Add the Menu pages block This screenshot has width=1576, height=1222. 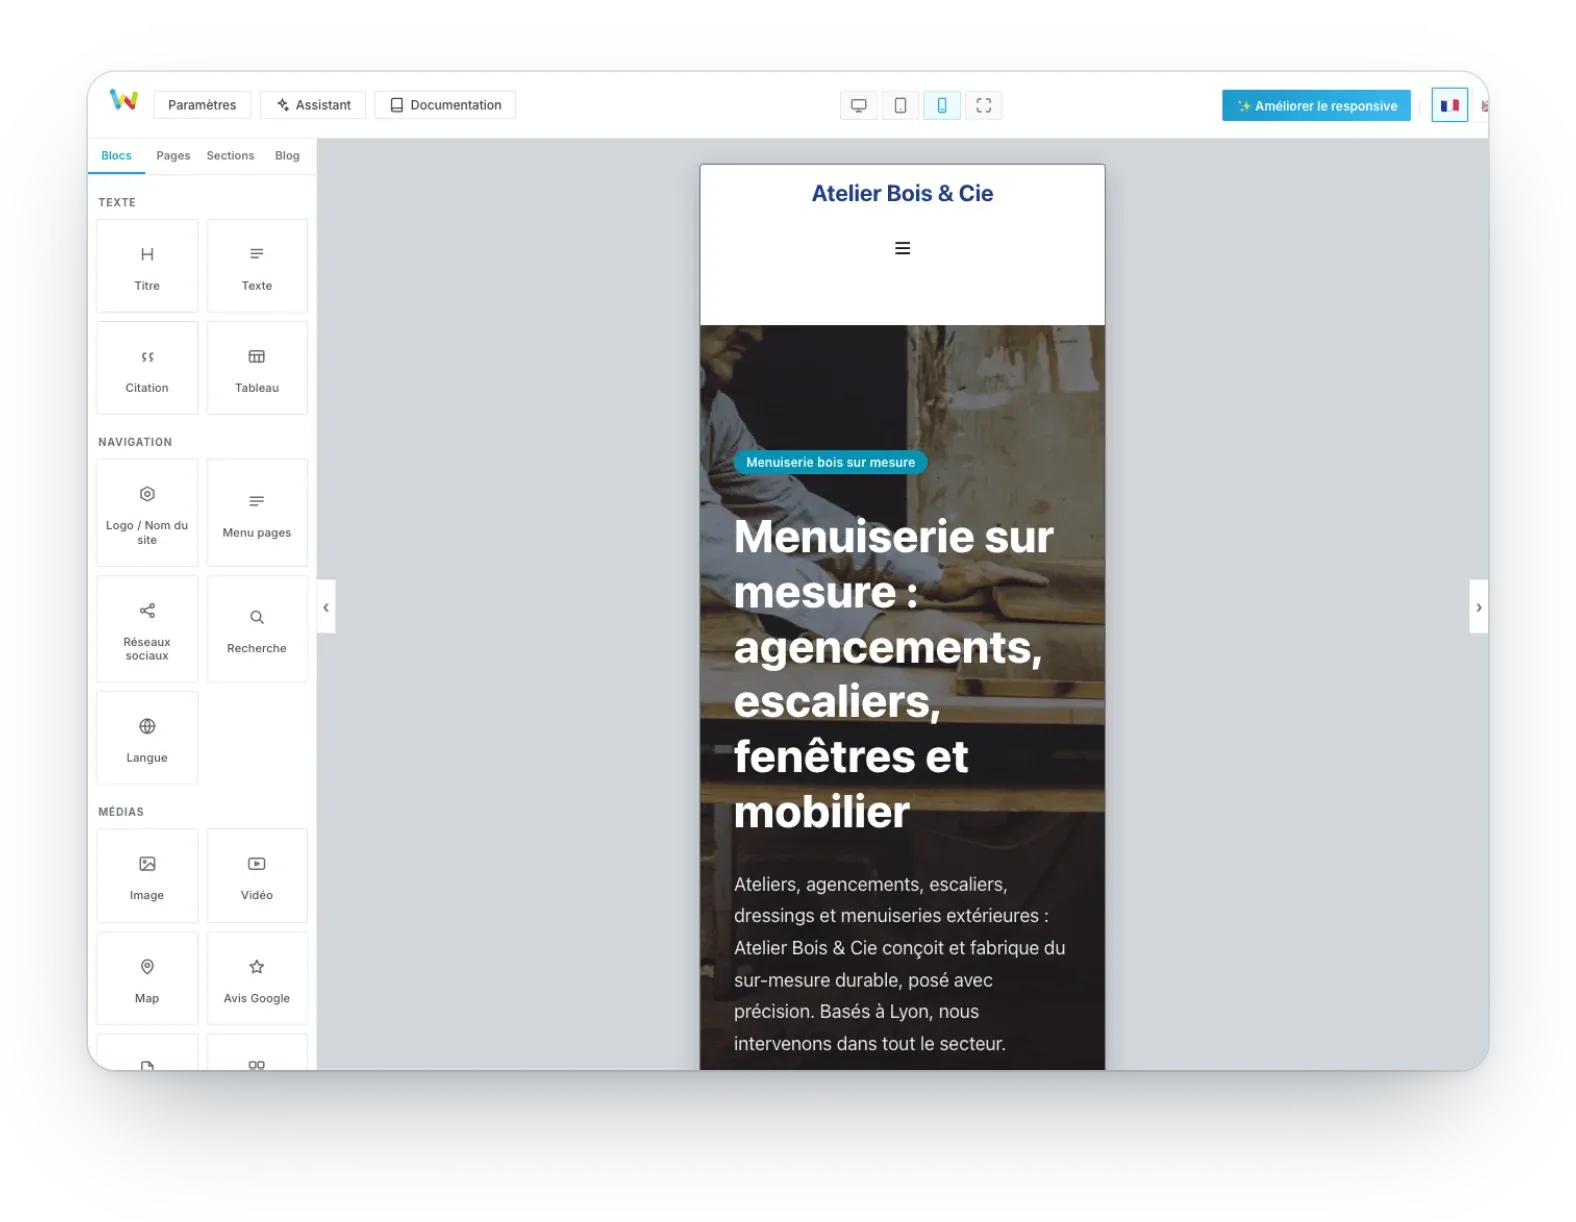click(x=257, y=513)
